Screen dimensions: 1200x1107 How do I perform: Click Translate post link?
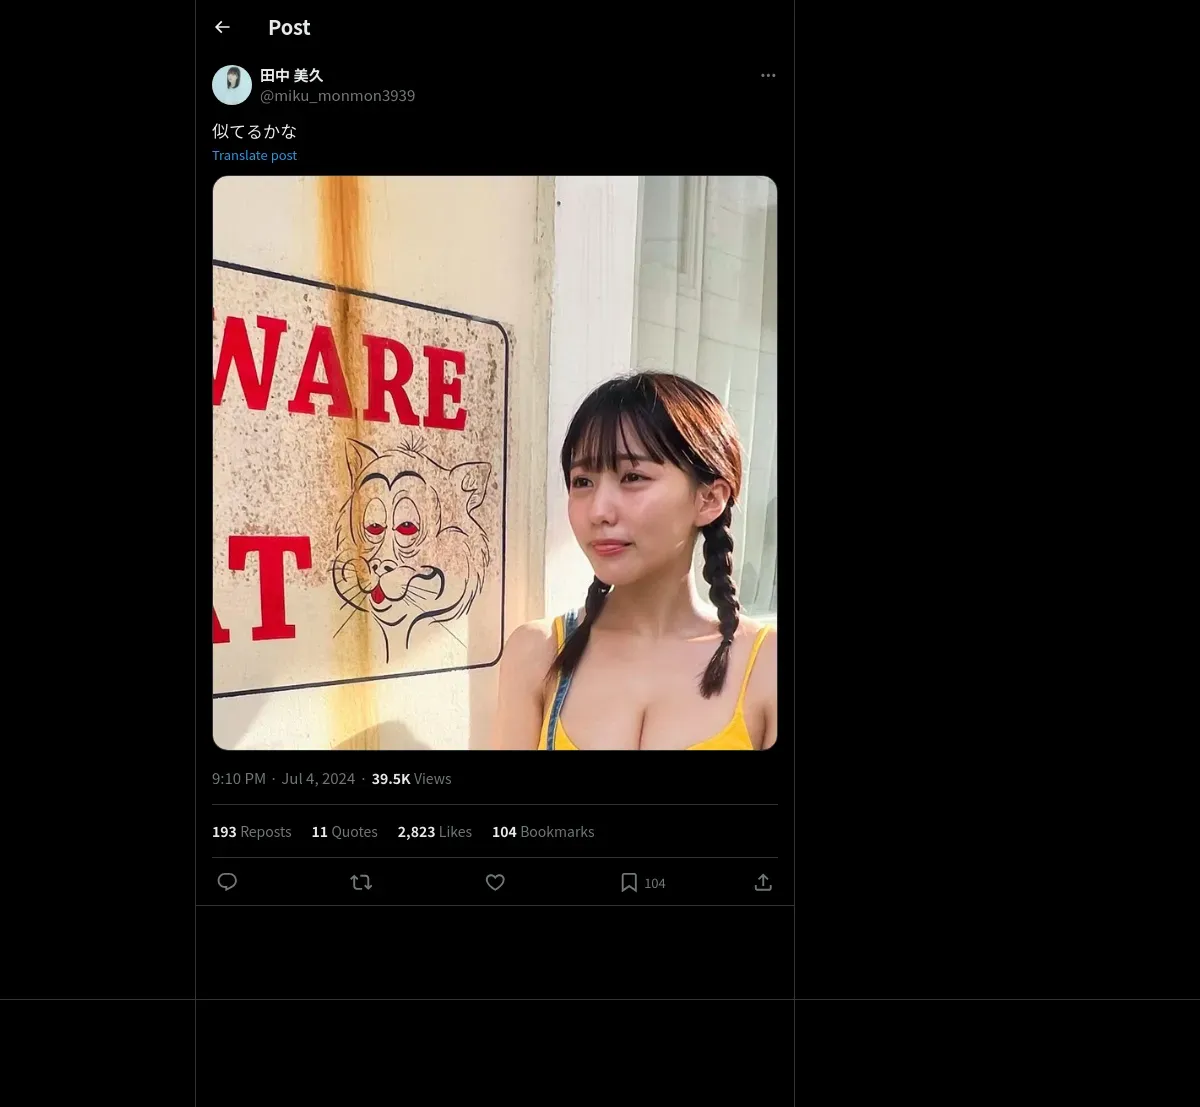coord(254,155)
